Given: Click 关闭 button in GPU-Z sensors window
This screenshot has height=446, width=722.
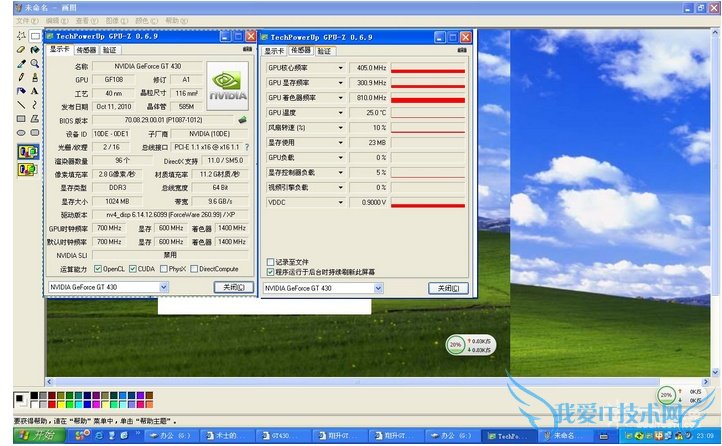Looking at the screenshot, I should (x=448, y=289).
